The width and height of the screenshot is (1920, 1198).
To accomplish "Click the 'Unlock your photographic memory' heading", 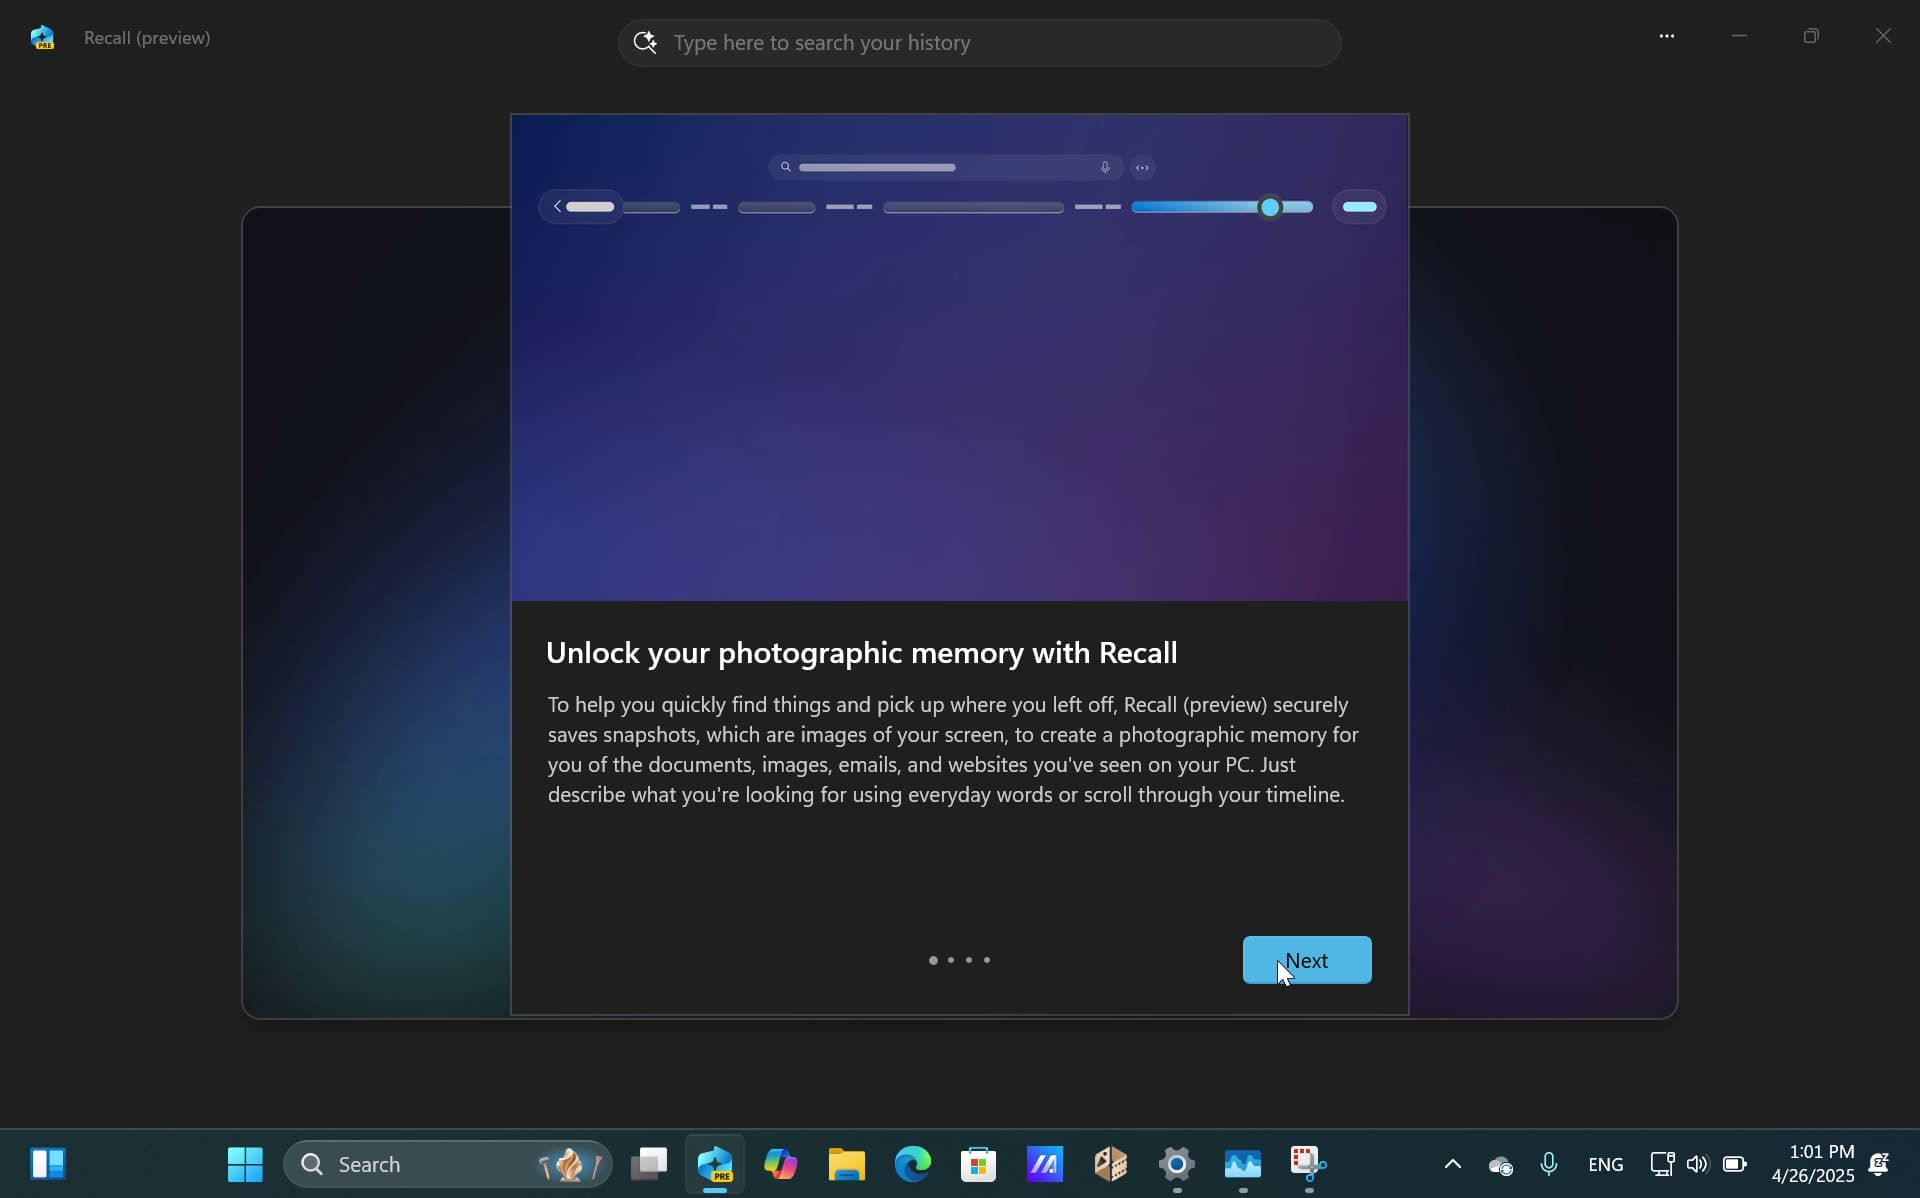I will [x=861, y=653].
